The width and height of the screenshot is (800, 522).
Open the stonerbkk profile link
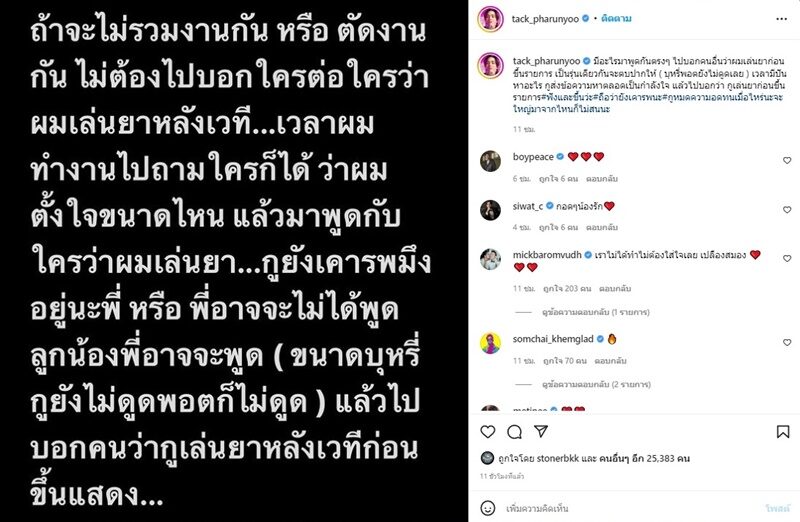pyautogui.click(x=558, y=458)
